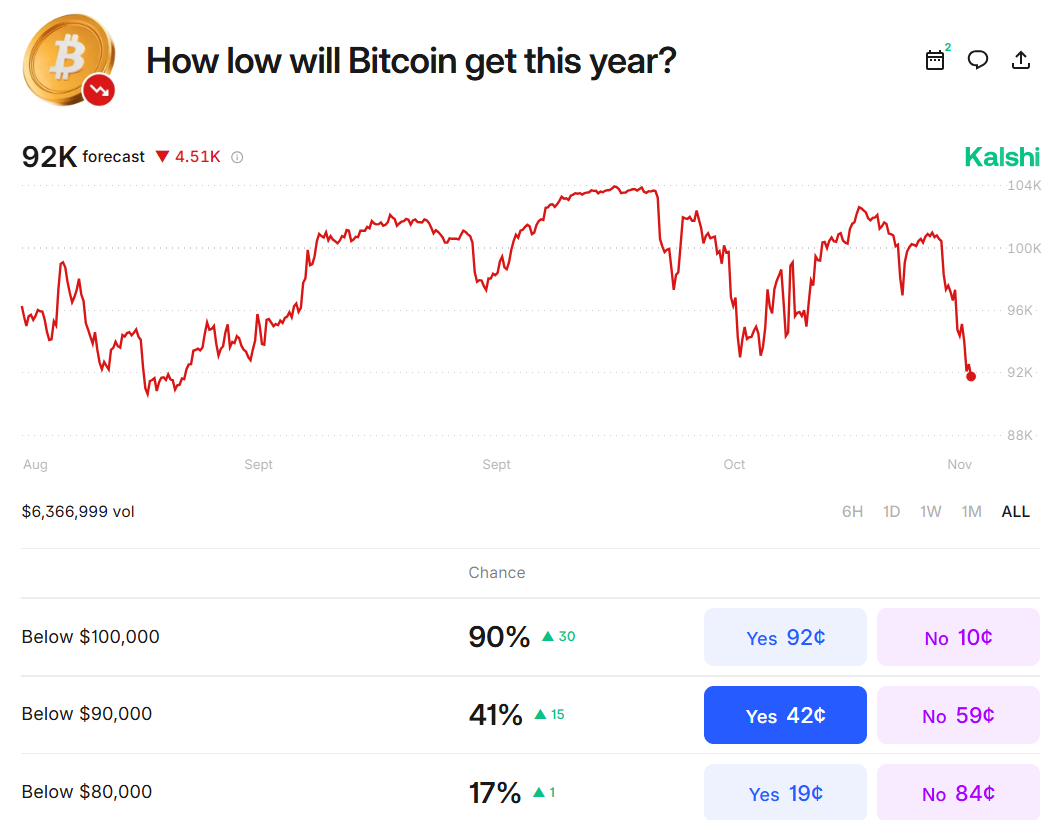Switch chart to the 1W timeframe

pyautogui.click(x=930, y=511)
